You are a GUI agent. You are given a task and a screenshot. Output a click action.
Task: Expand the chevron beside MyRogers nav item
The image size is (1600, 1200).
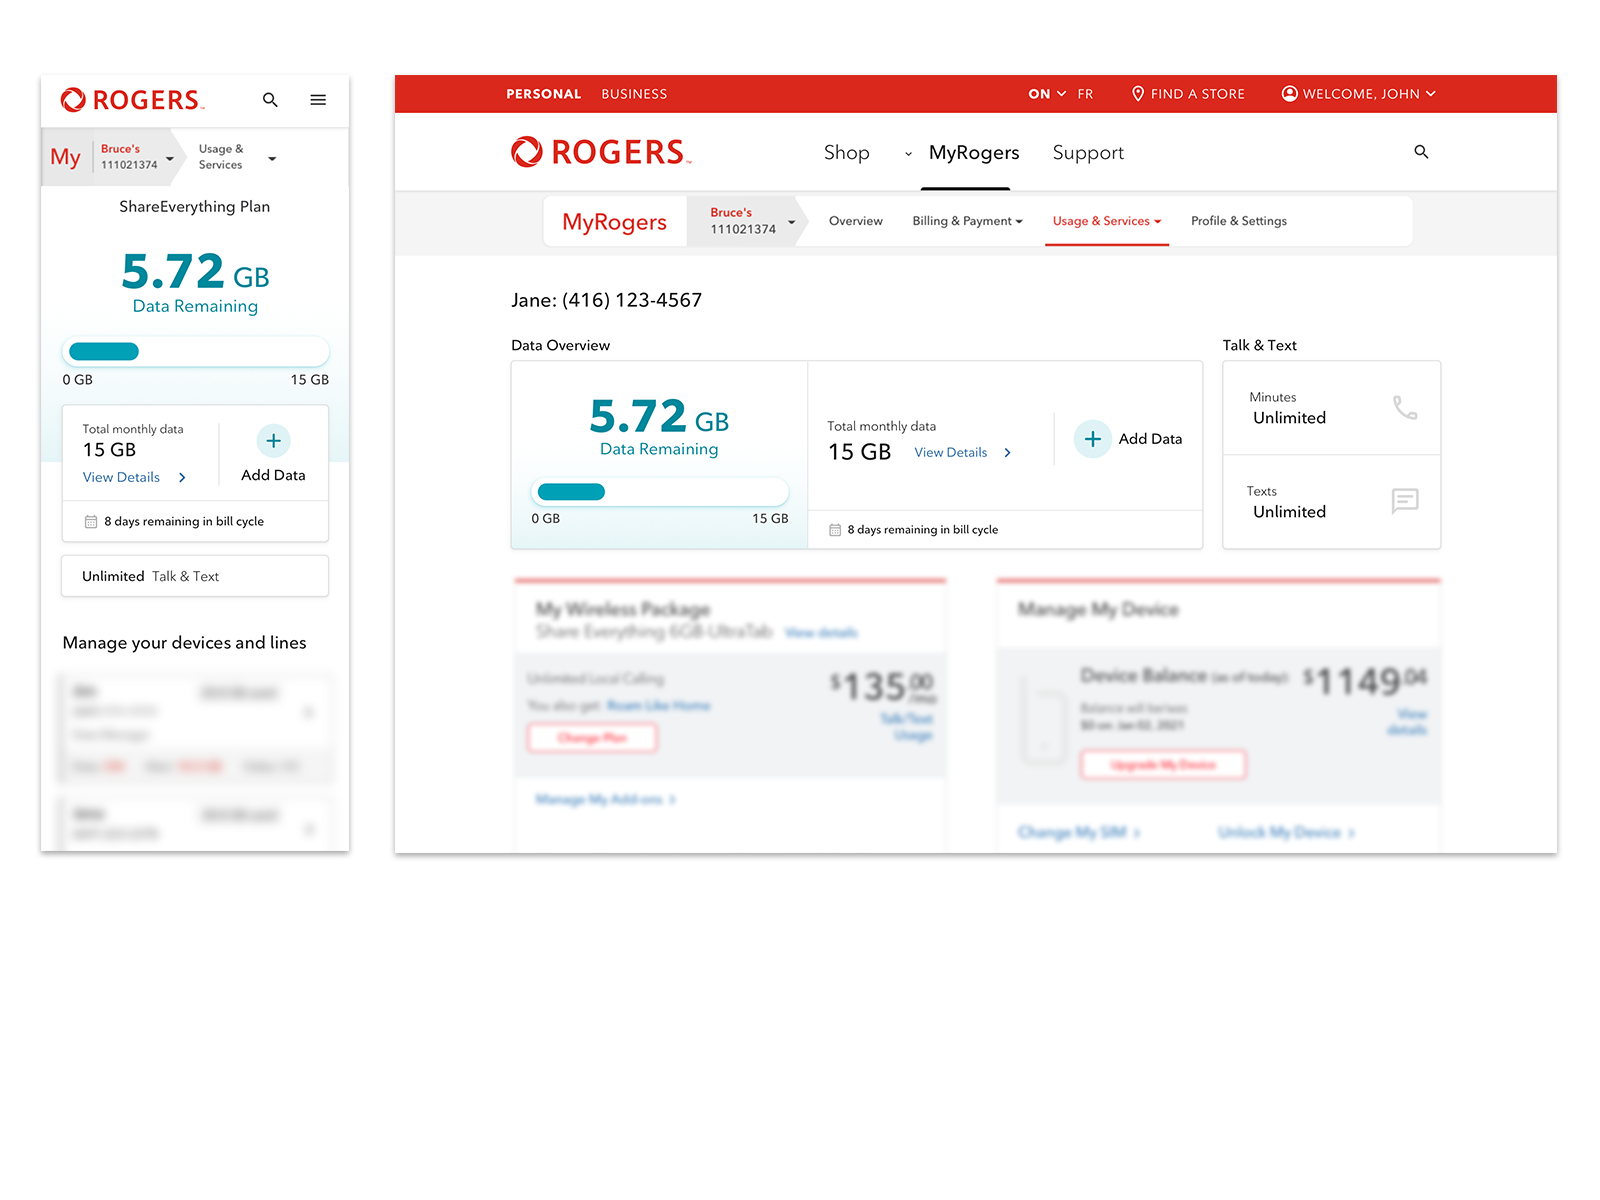(x=908, y=154)
